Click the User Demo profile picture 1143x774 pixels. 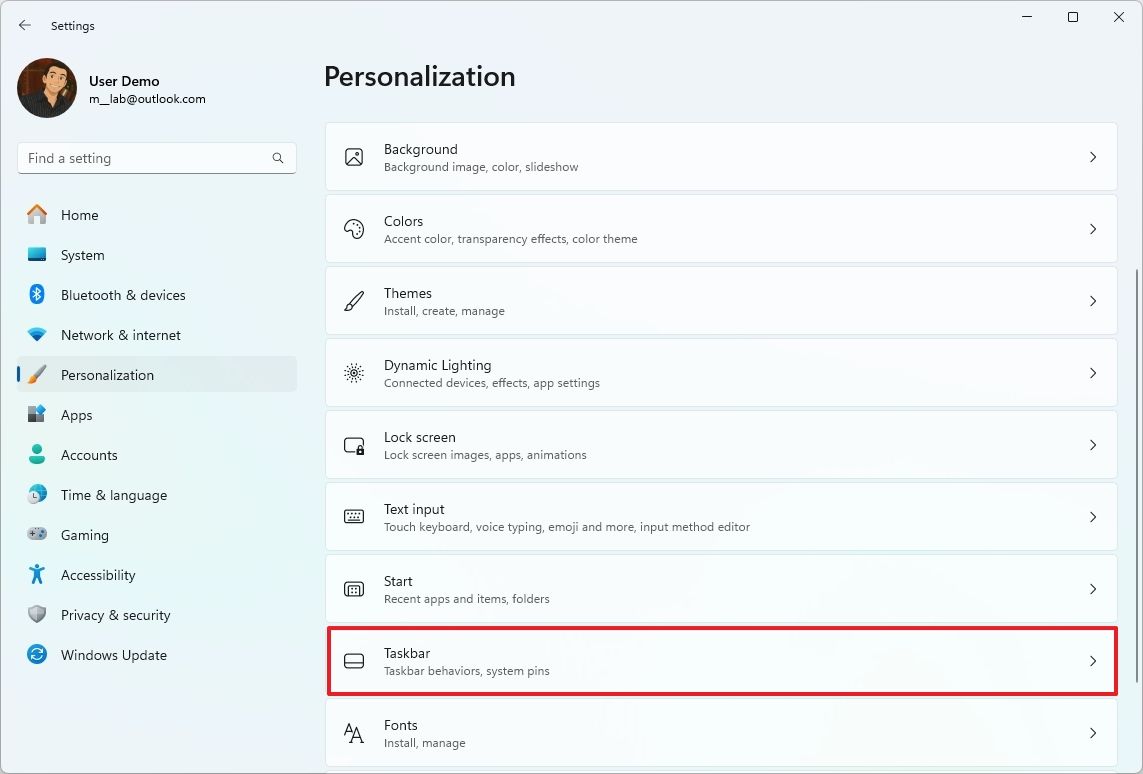[x=46, y=88]
